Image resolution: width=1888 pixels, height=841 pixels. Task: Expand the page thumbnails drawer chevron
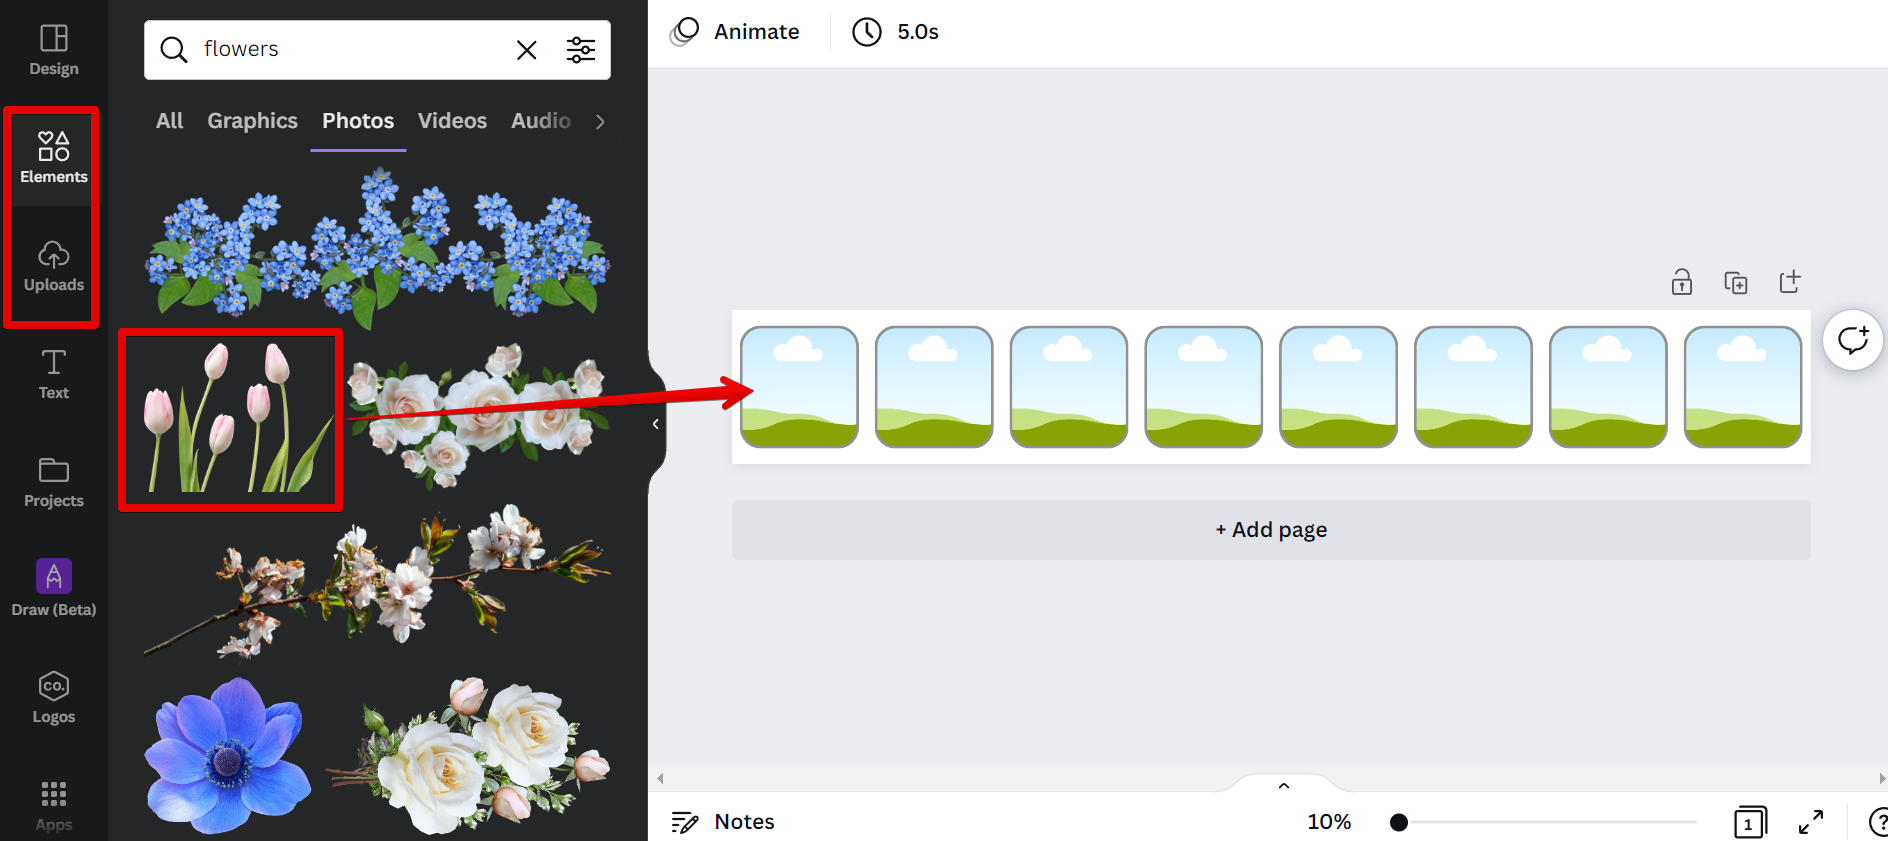pyautogui.click(x=1284, y=786)
